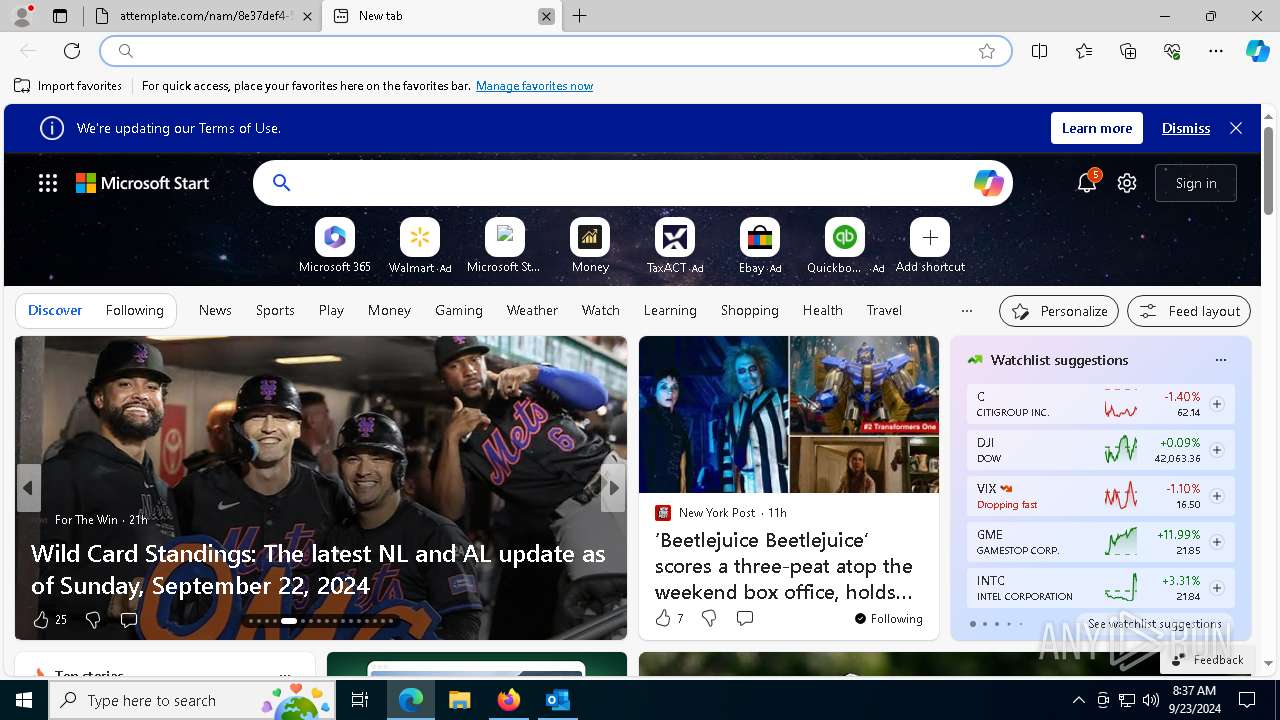1280x720 pixels.
Task: Open notifications bell with badge
Action: (x=1087, y=183)
